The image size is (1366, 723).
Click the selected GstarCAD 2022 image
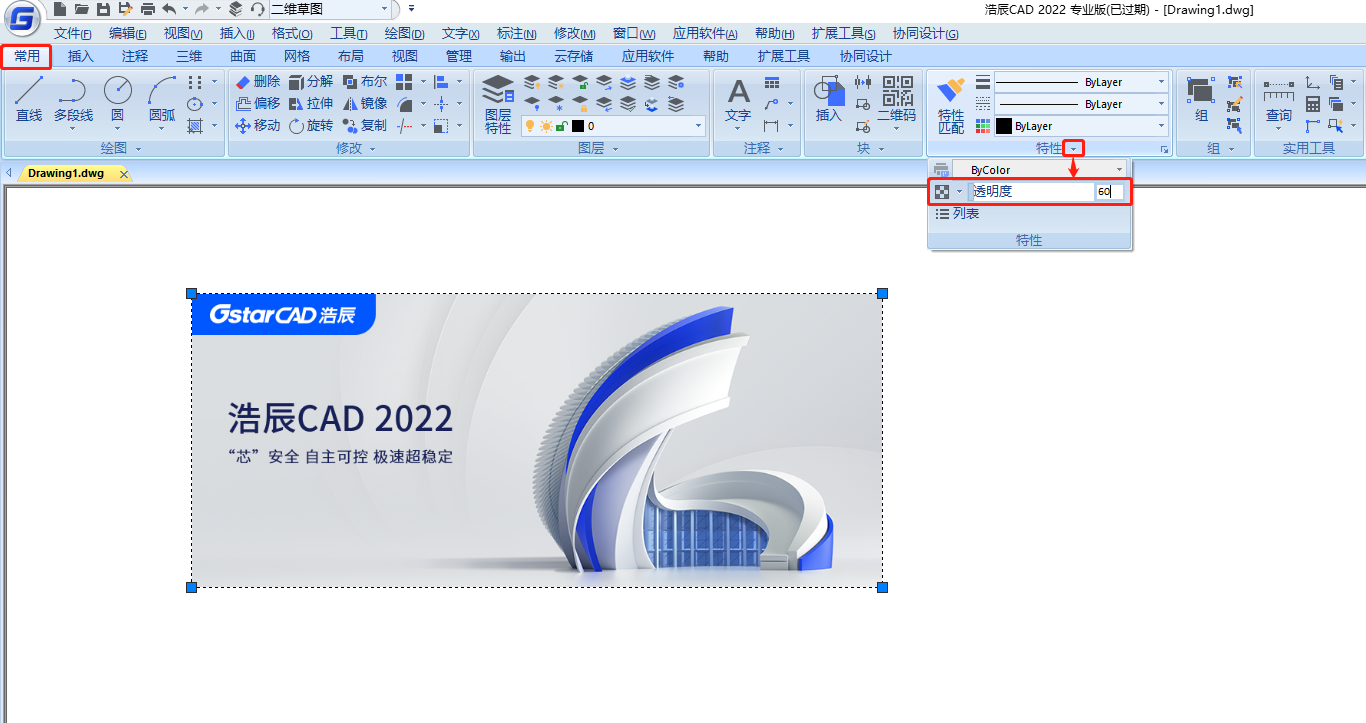(537, 440)
